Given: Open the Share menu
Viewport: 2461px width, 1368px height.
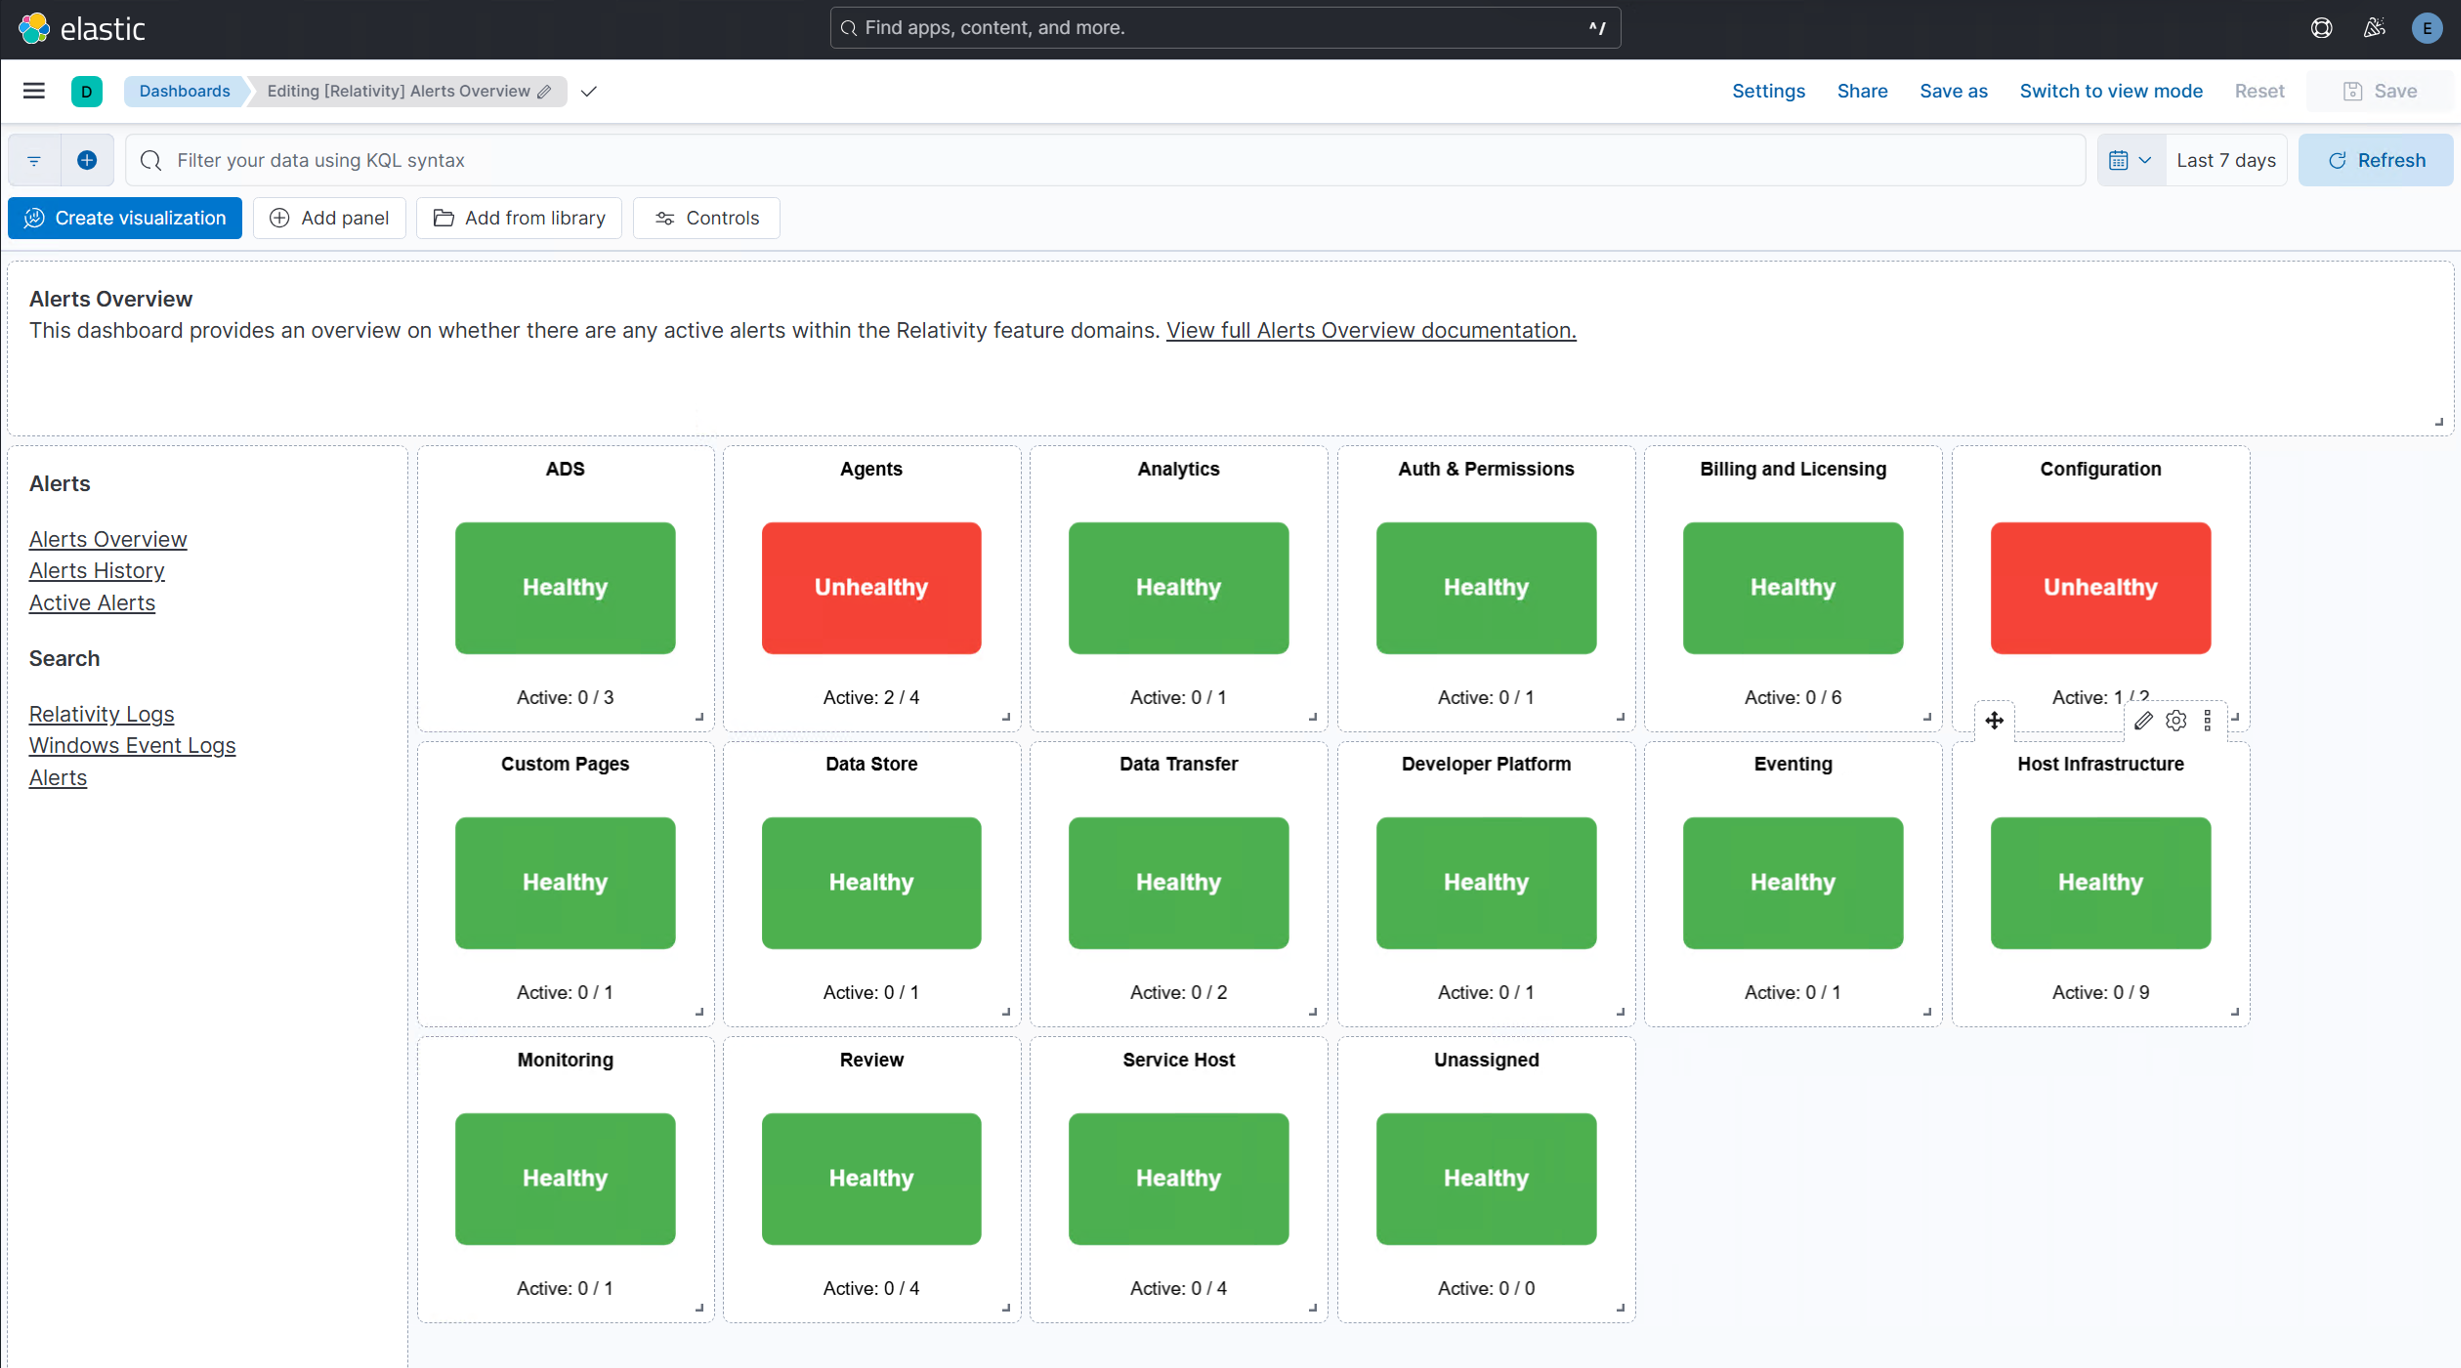Looking at the screenshot, I should 1861,91.
